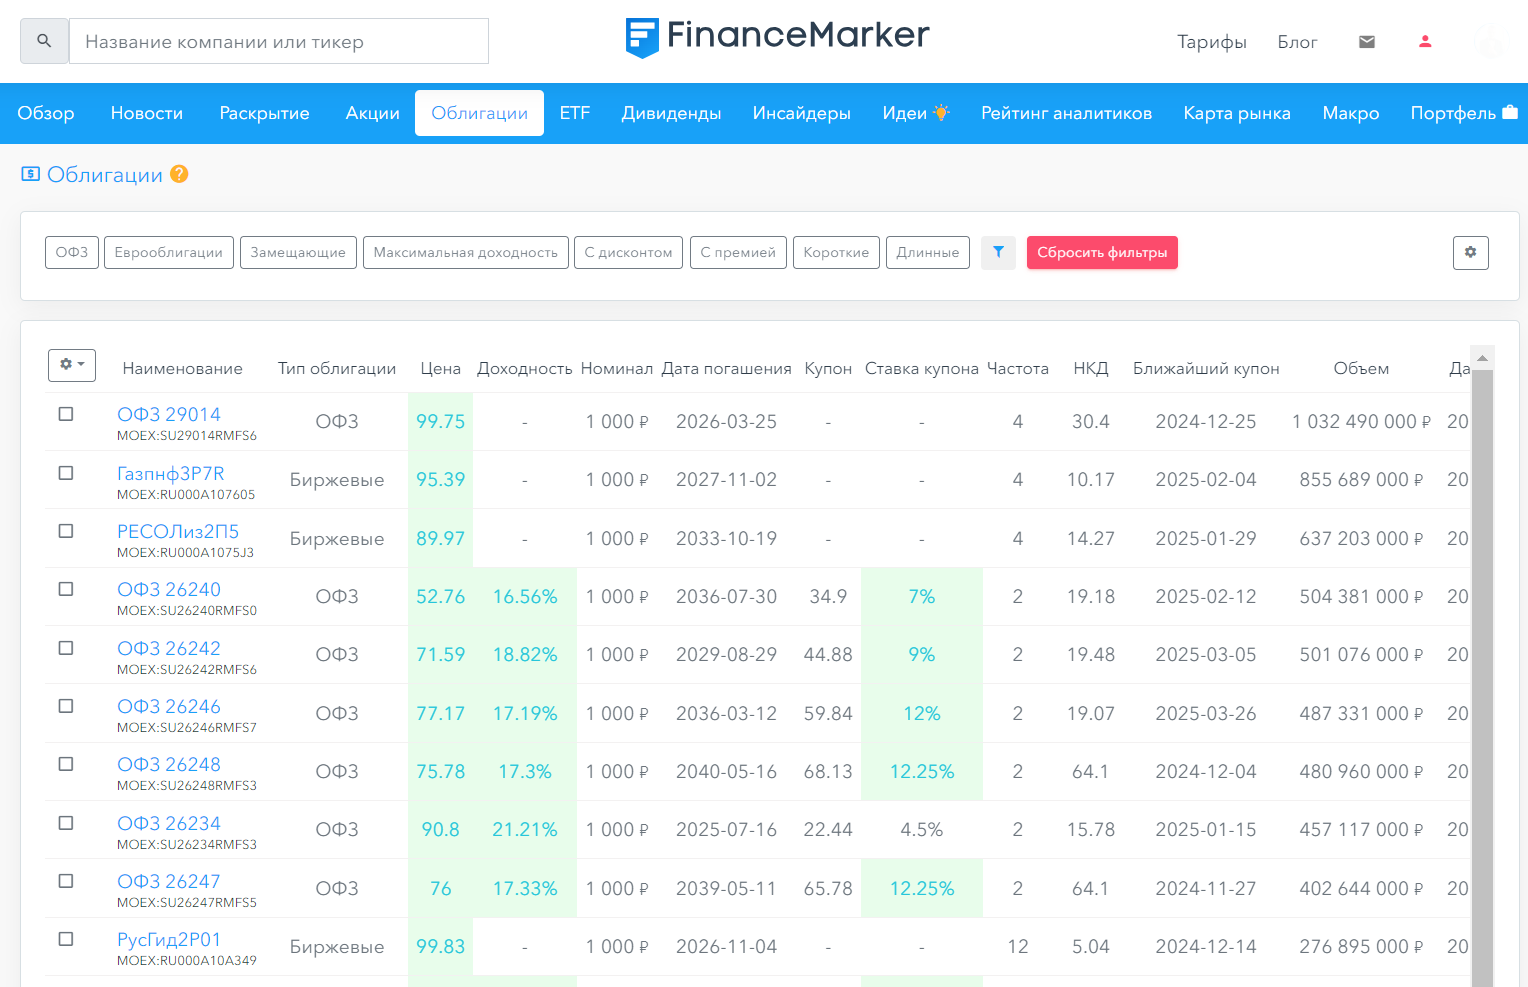The height and width of the screenshot is (987, 1528).
Task: Apply the Еврооблигации quick filter
Action: tap(169, 253)
